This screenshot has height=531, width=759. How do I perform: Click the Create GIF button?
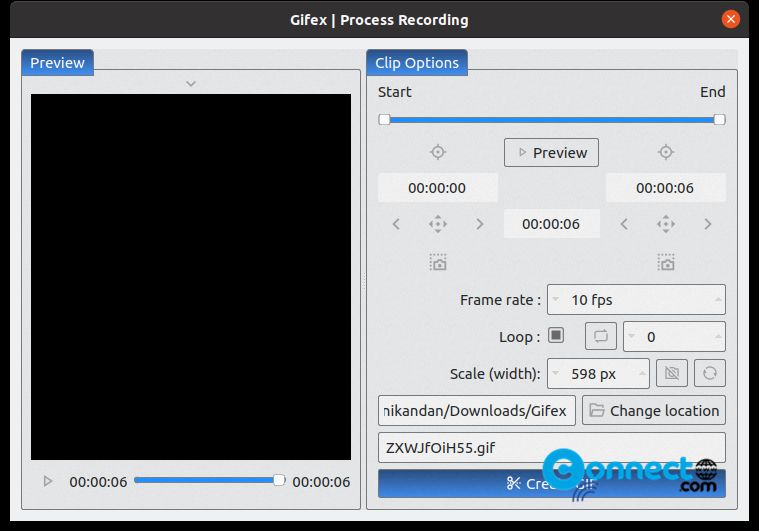point(551,483)
